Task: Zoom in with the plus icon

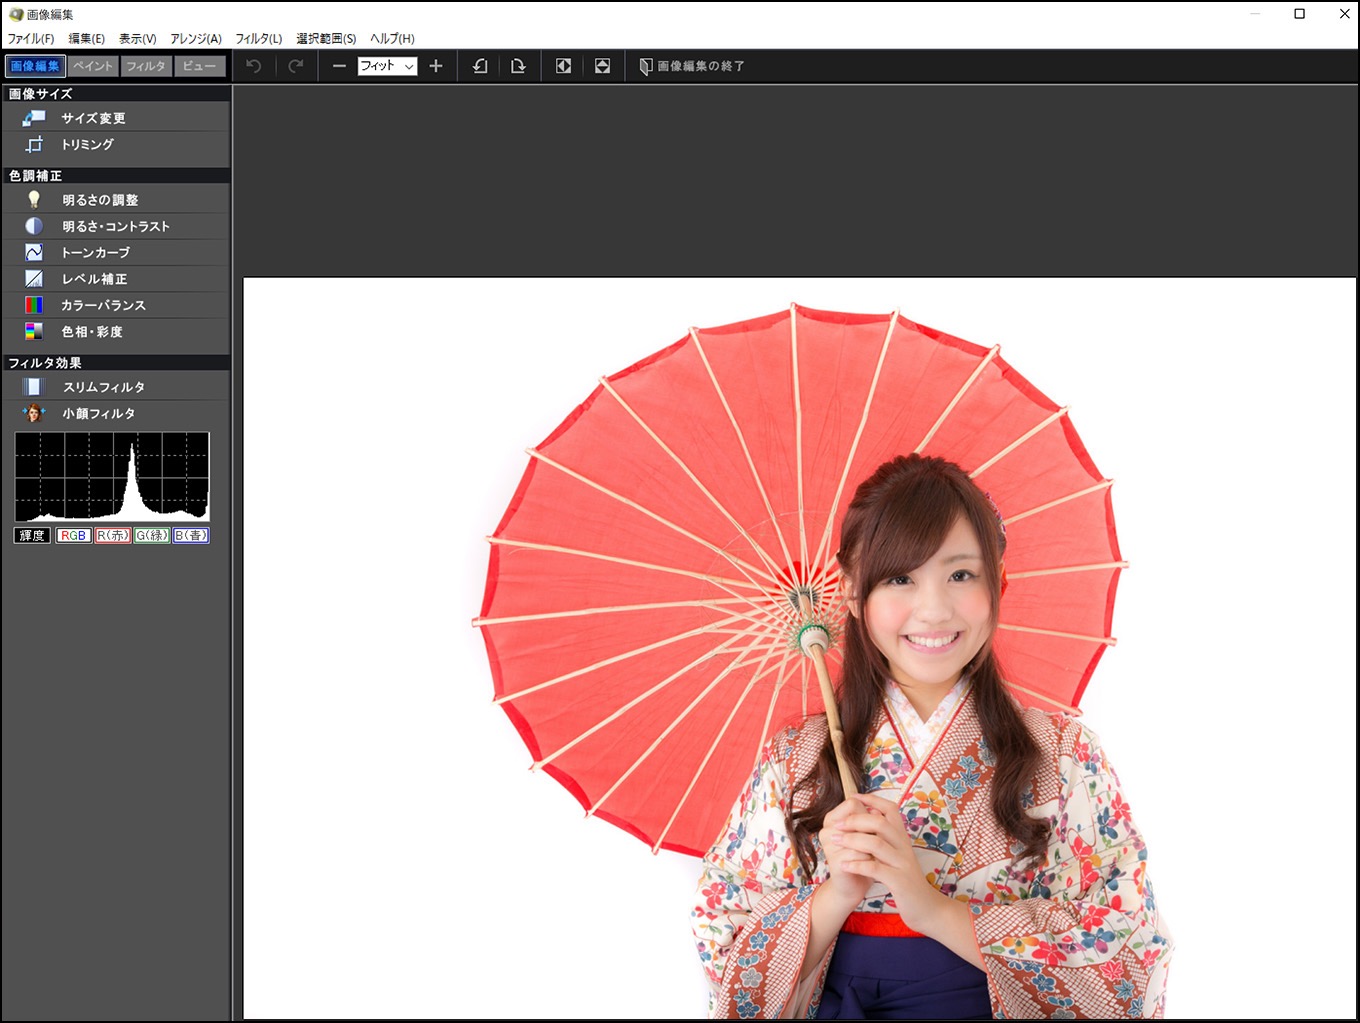Action: pyautogui.click(x=436, y=66)
